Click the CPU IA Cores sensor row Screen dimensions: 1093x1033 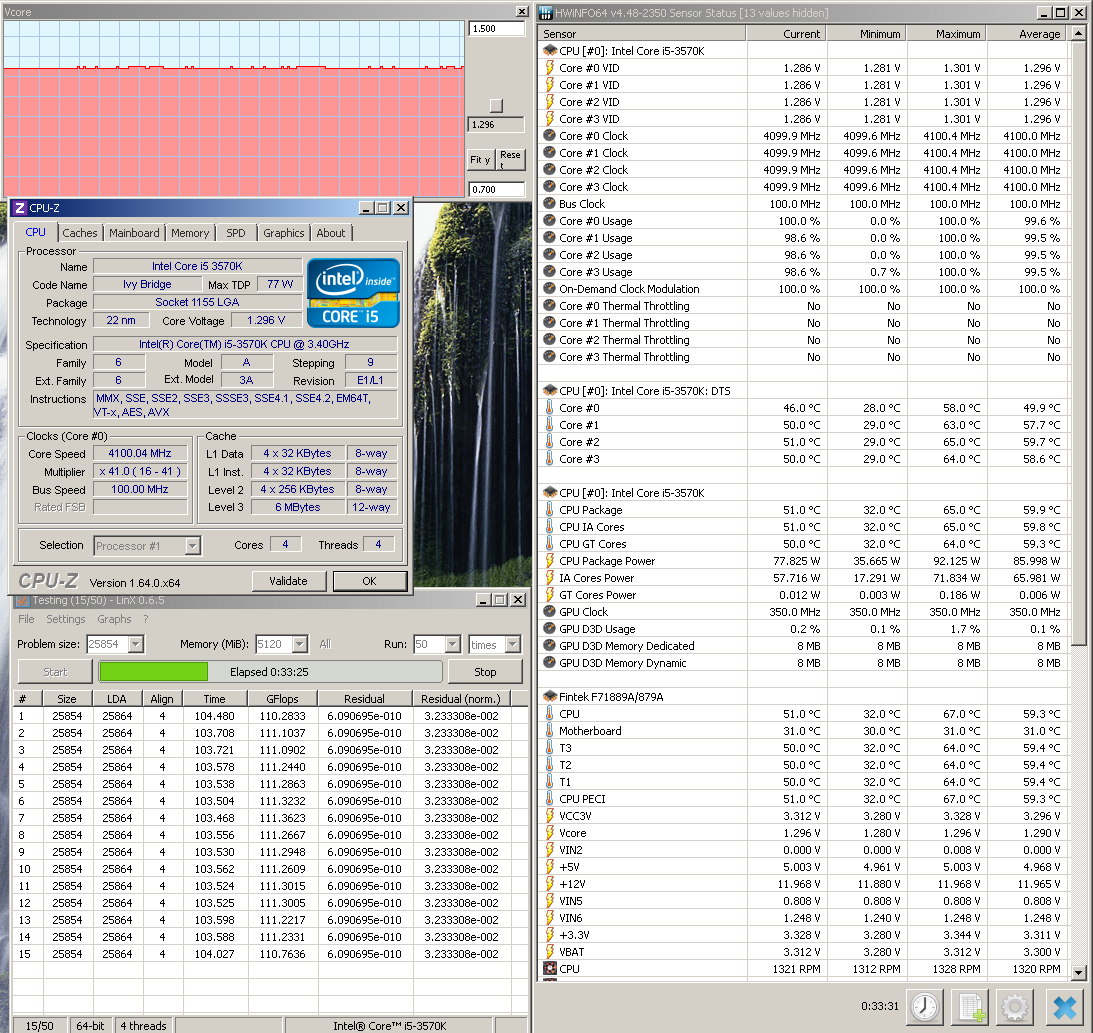click(804, 527)
